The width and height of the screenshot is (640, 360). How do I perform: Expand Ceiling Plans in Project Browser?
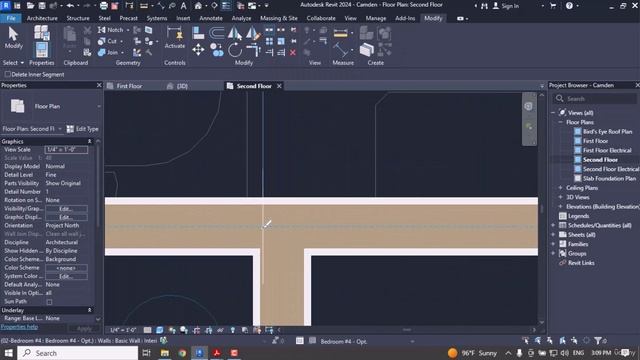560,188
